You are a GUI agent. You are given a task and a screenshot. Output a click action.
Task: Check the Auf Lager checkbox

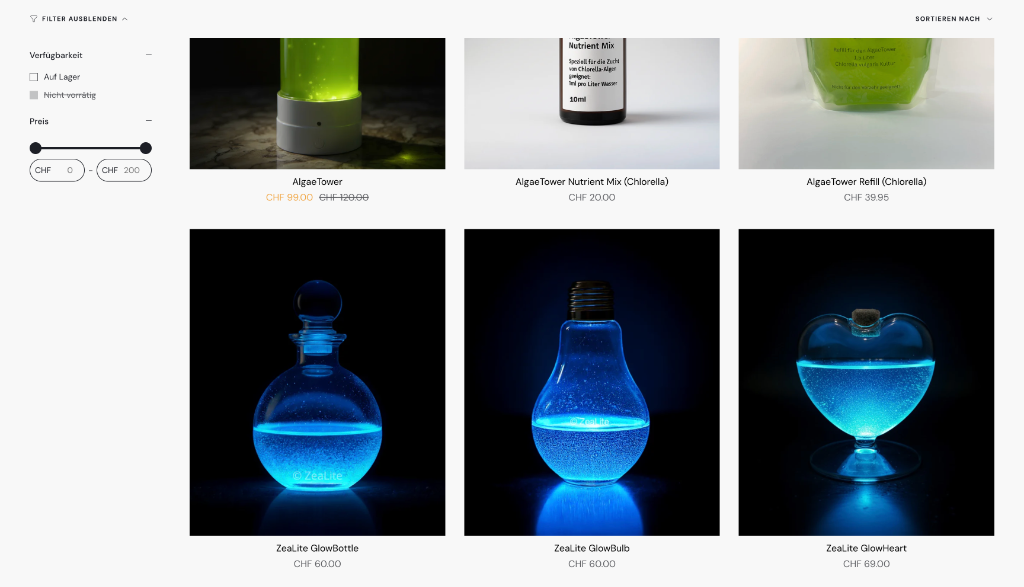pos(34,77)
